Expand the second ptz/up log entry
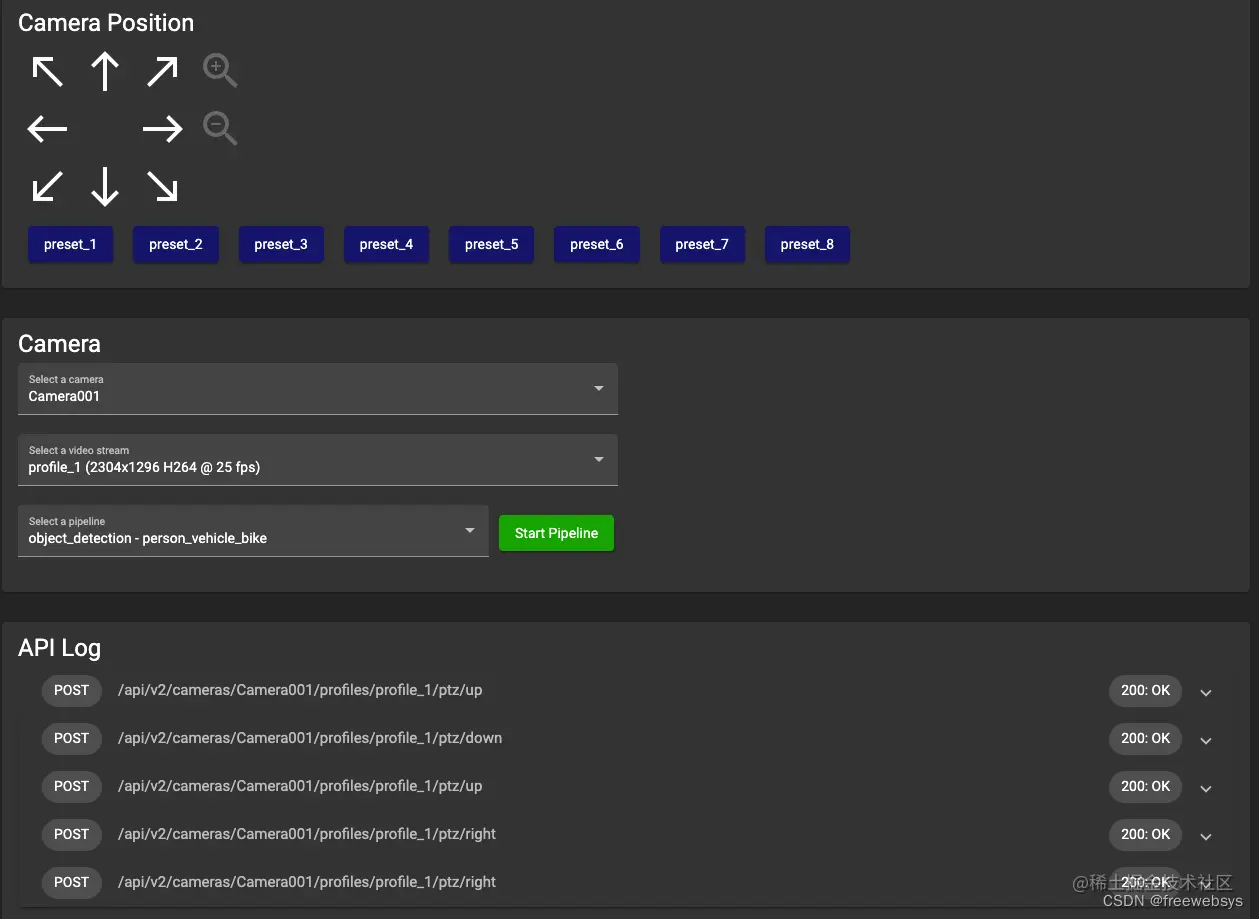The height and width of the screenshot is (919, 1259). click(1206, 788)
